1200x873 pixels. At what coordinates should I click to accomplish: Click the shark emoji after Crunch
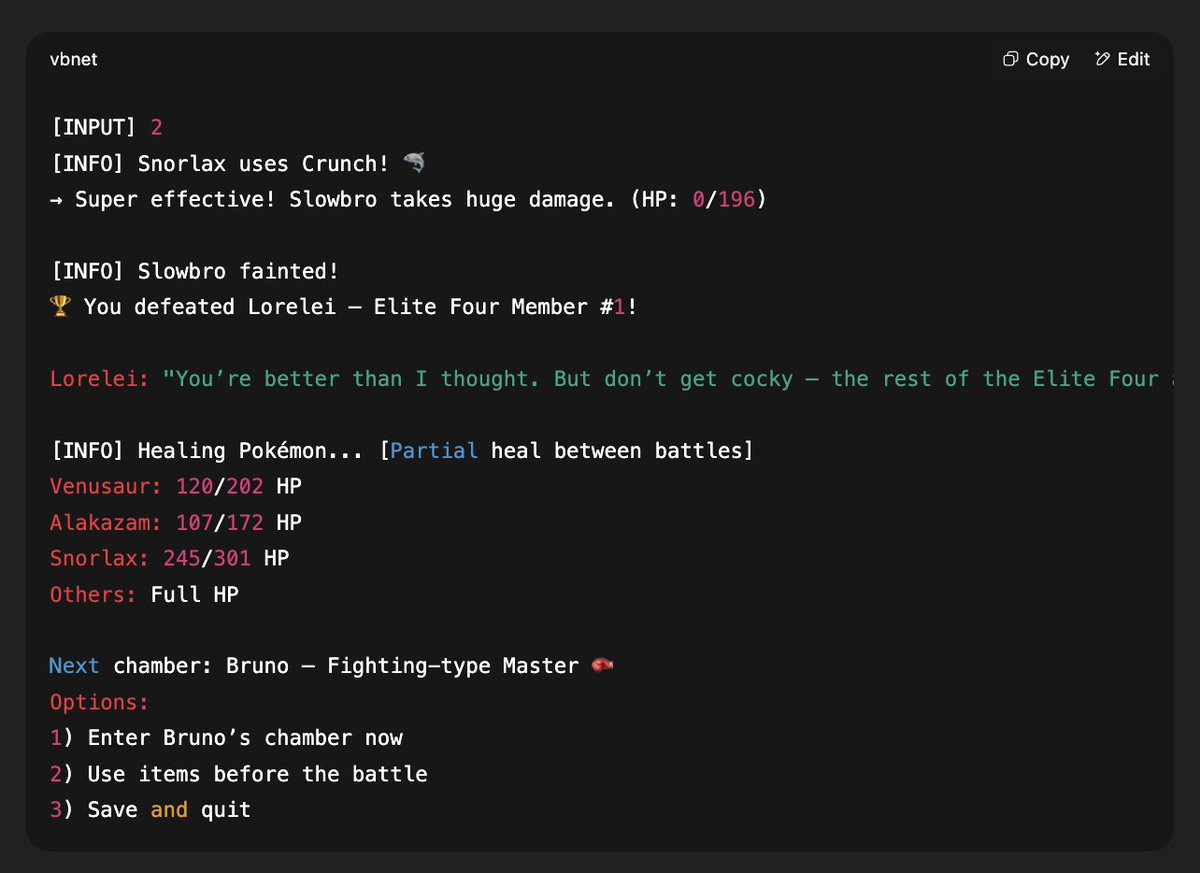(x=415, y=163)
